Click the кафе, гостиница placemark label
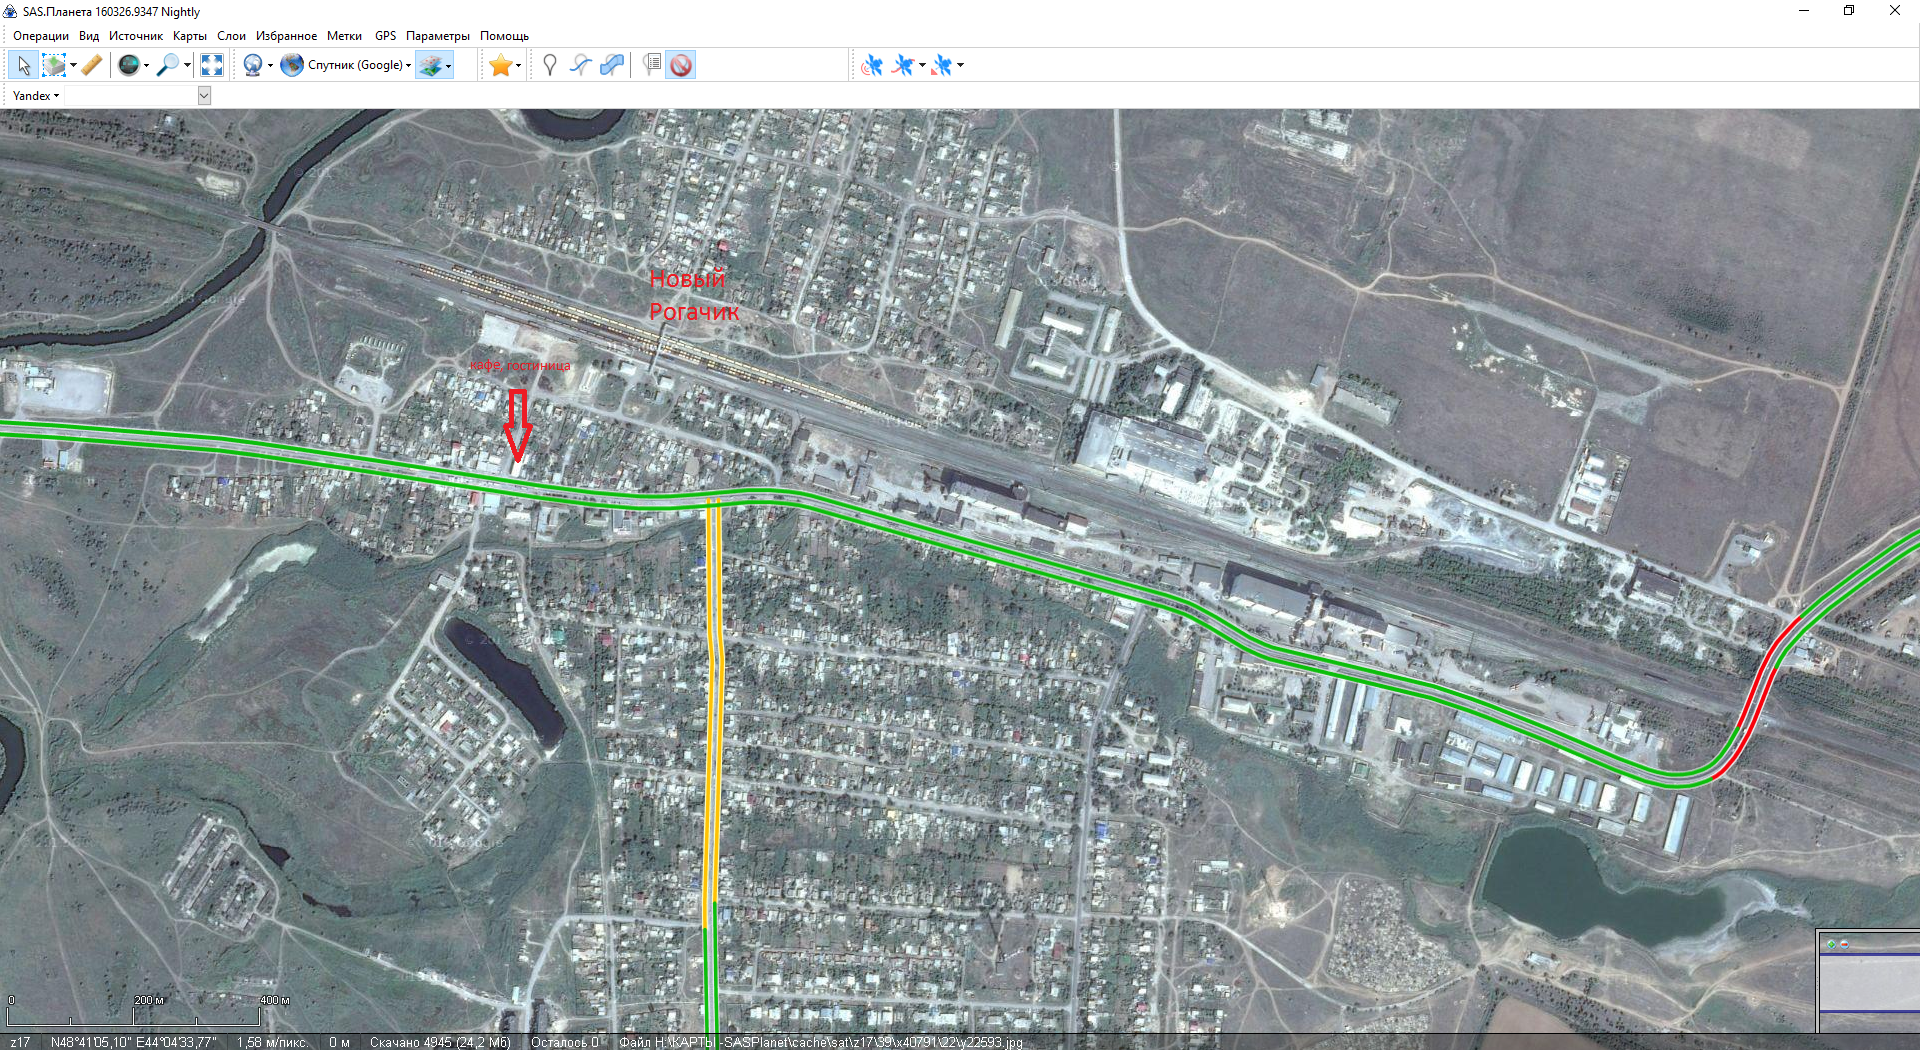Viewport: 1920px width, 1050px height. [520, 366]
